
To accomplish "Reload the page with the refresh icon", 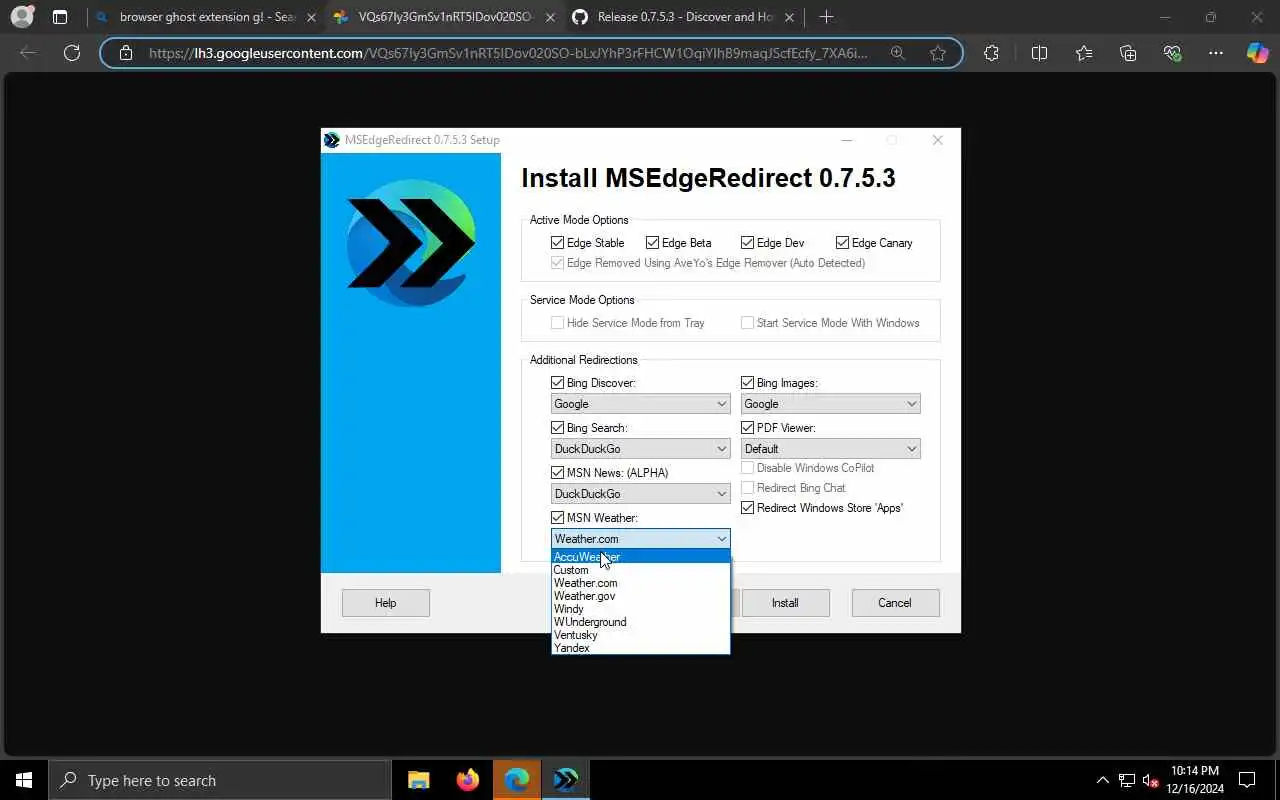I will click(x=72, y=53).
